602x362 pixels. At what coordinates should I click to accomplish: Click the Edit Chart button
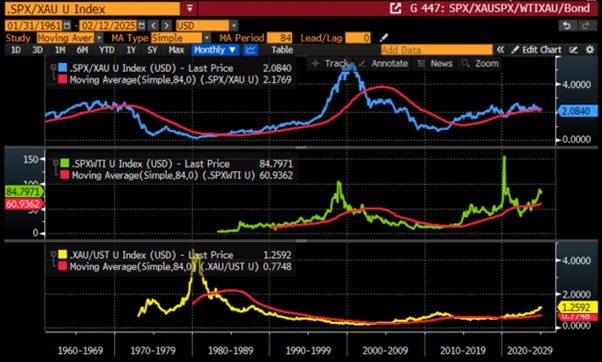pos(537,50)
